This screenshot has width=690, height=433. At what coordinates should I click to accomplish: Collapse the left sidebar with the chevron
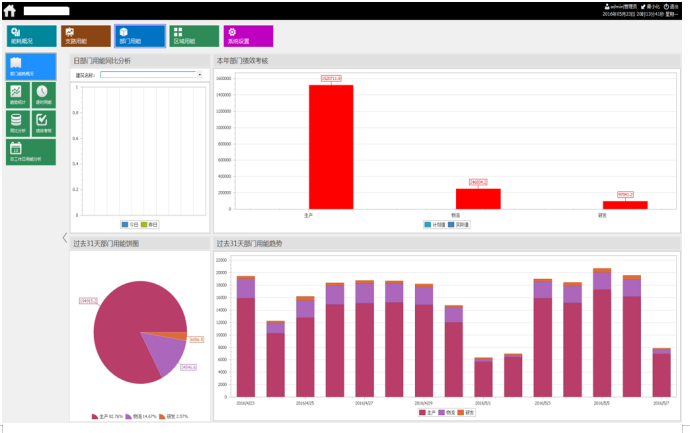point(65,238)
